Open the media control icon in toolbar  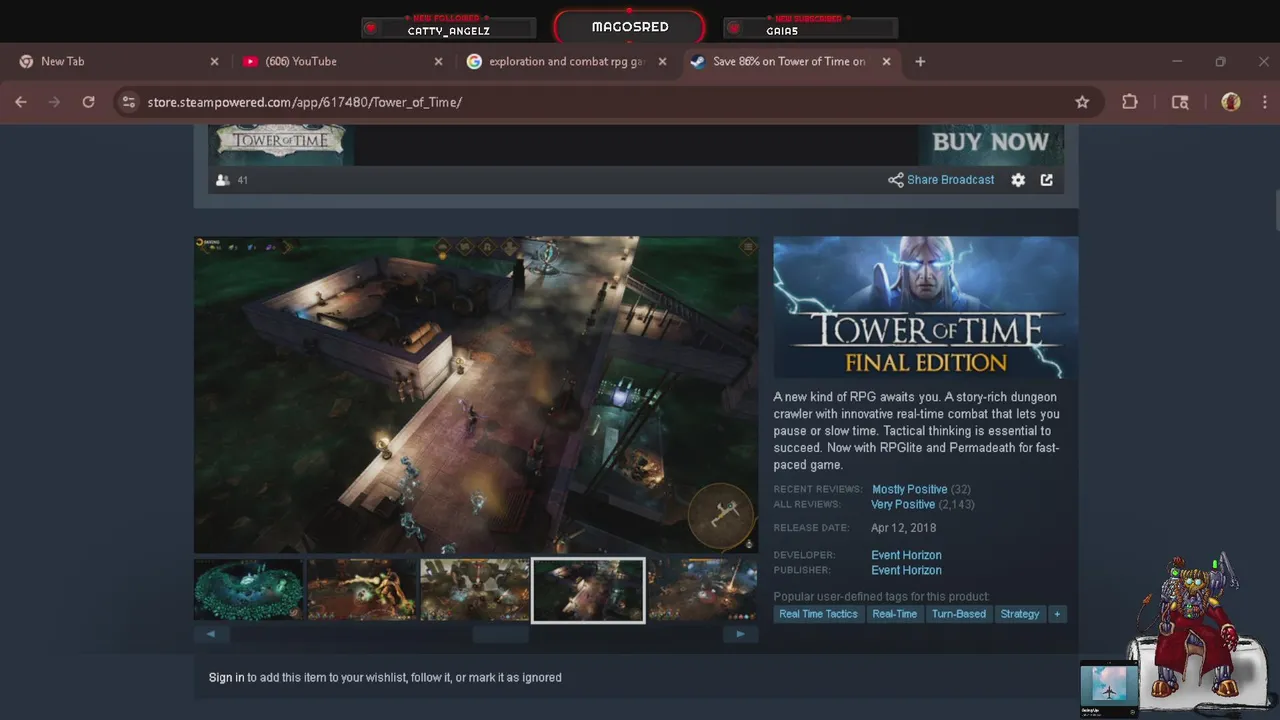pyautogui.click(x=1180, y=102)
